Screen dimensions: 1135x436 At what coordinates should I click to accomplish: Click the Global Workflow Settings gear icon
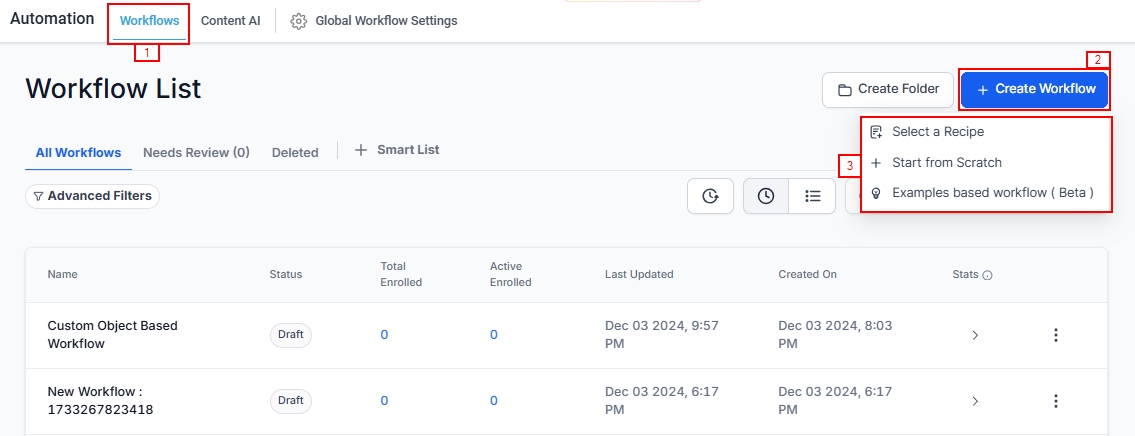(298, 21)
